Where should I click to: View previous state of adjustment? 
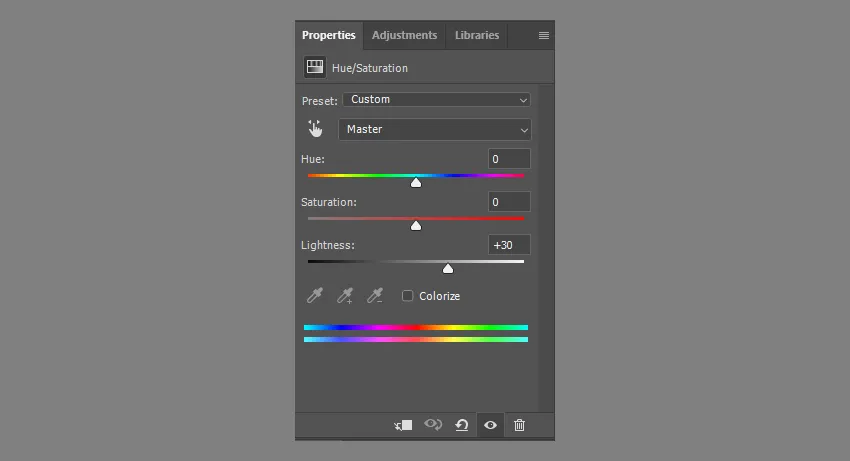tap(433, 425)
